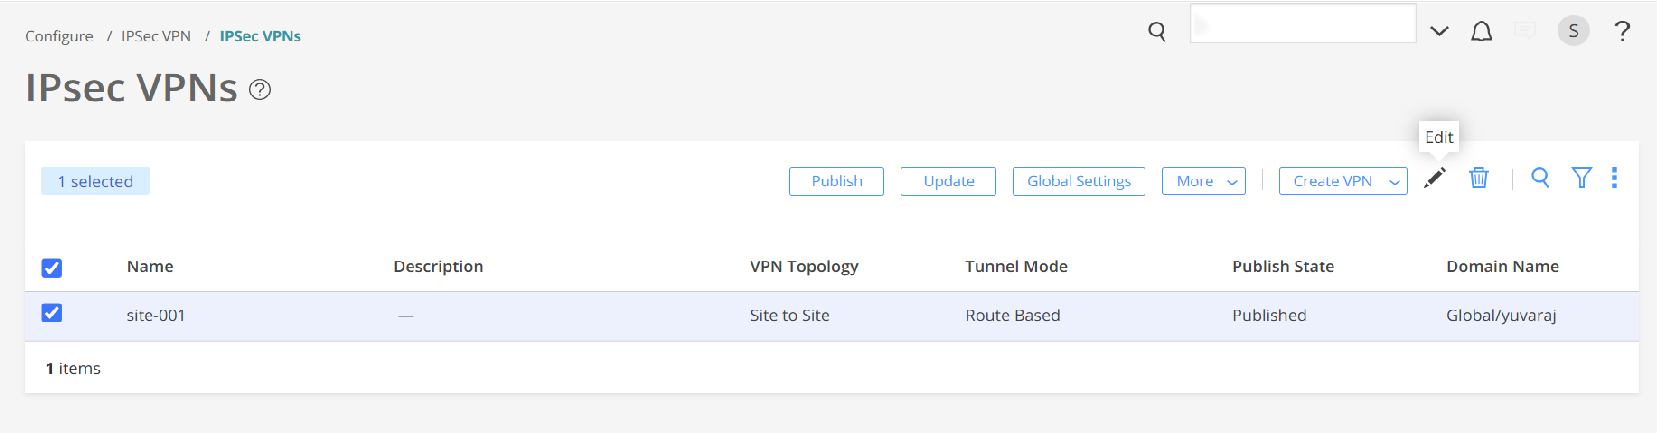
Task: Click the Publish button
Action: (836, 181)
